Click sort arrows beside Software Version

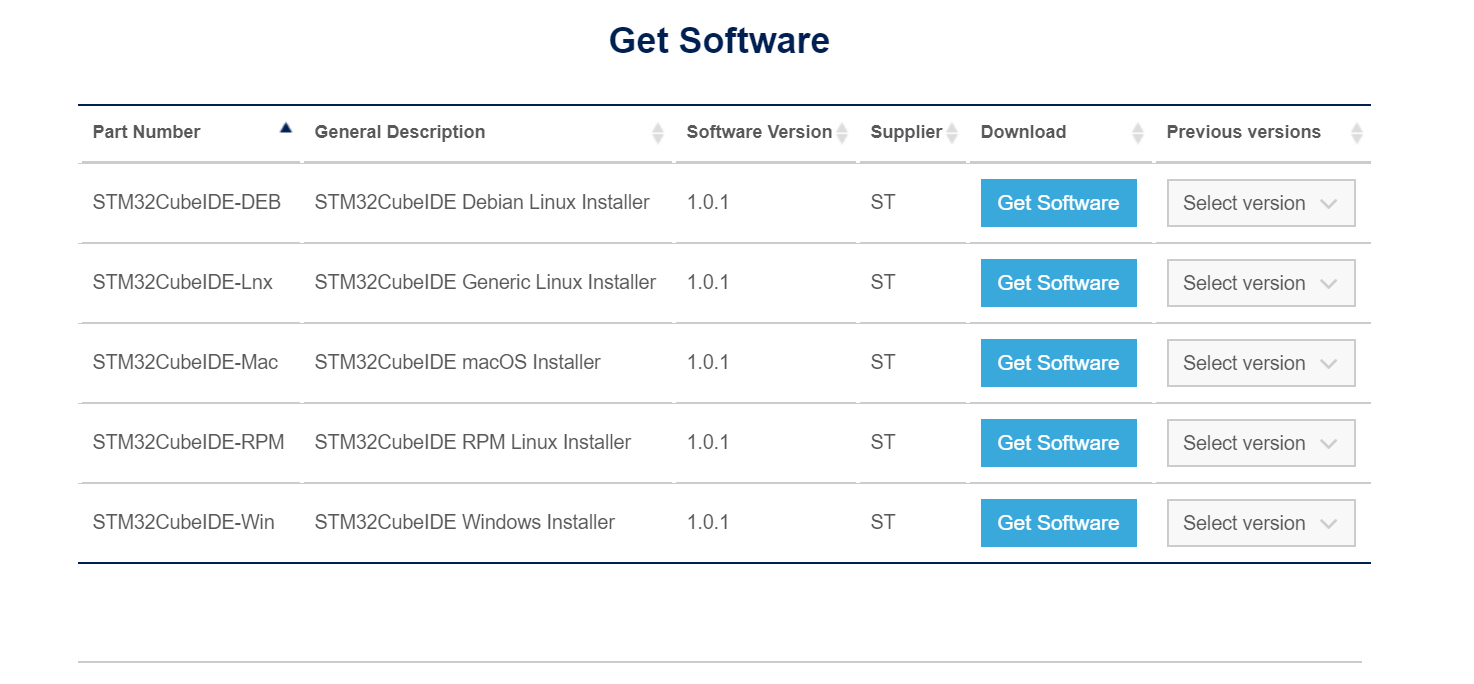point(842,132)
